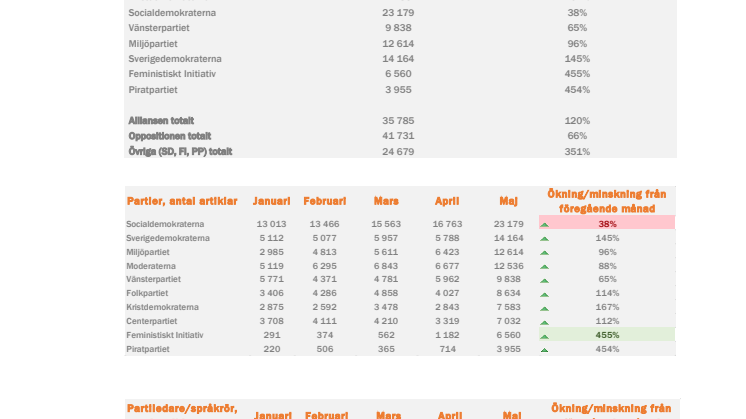Click the Moderaterna row label
This screenshot has height=419, width=746.
coord(151,266)
